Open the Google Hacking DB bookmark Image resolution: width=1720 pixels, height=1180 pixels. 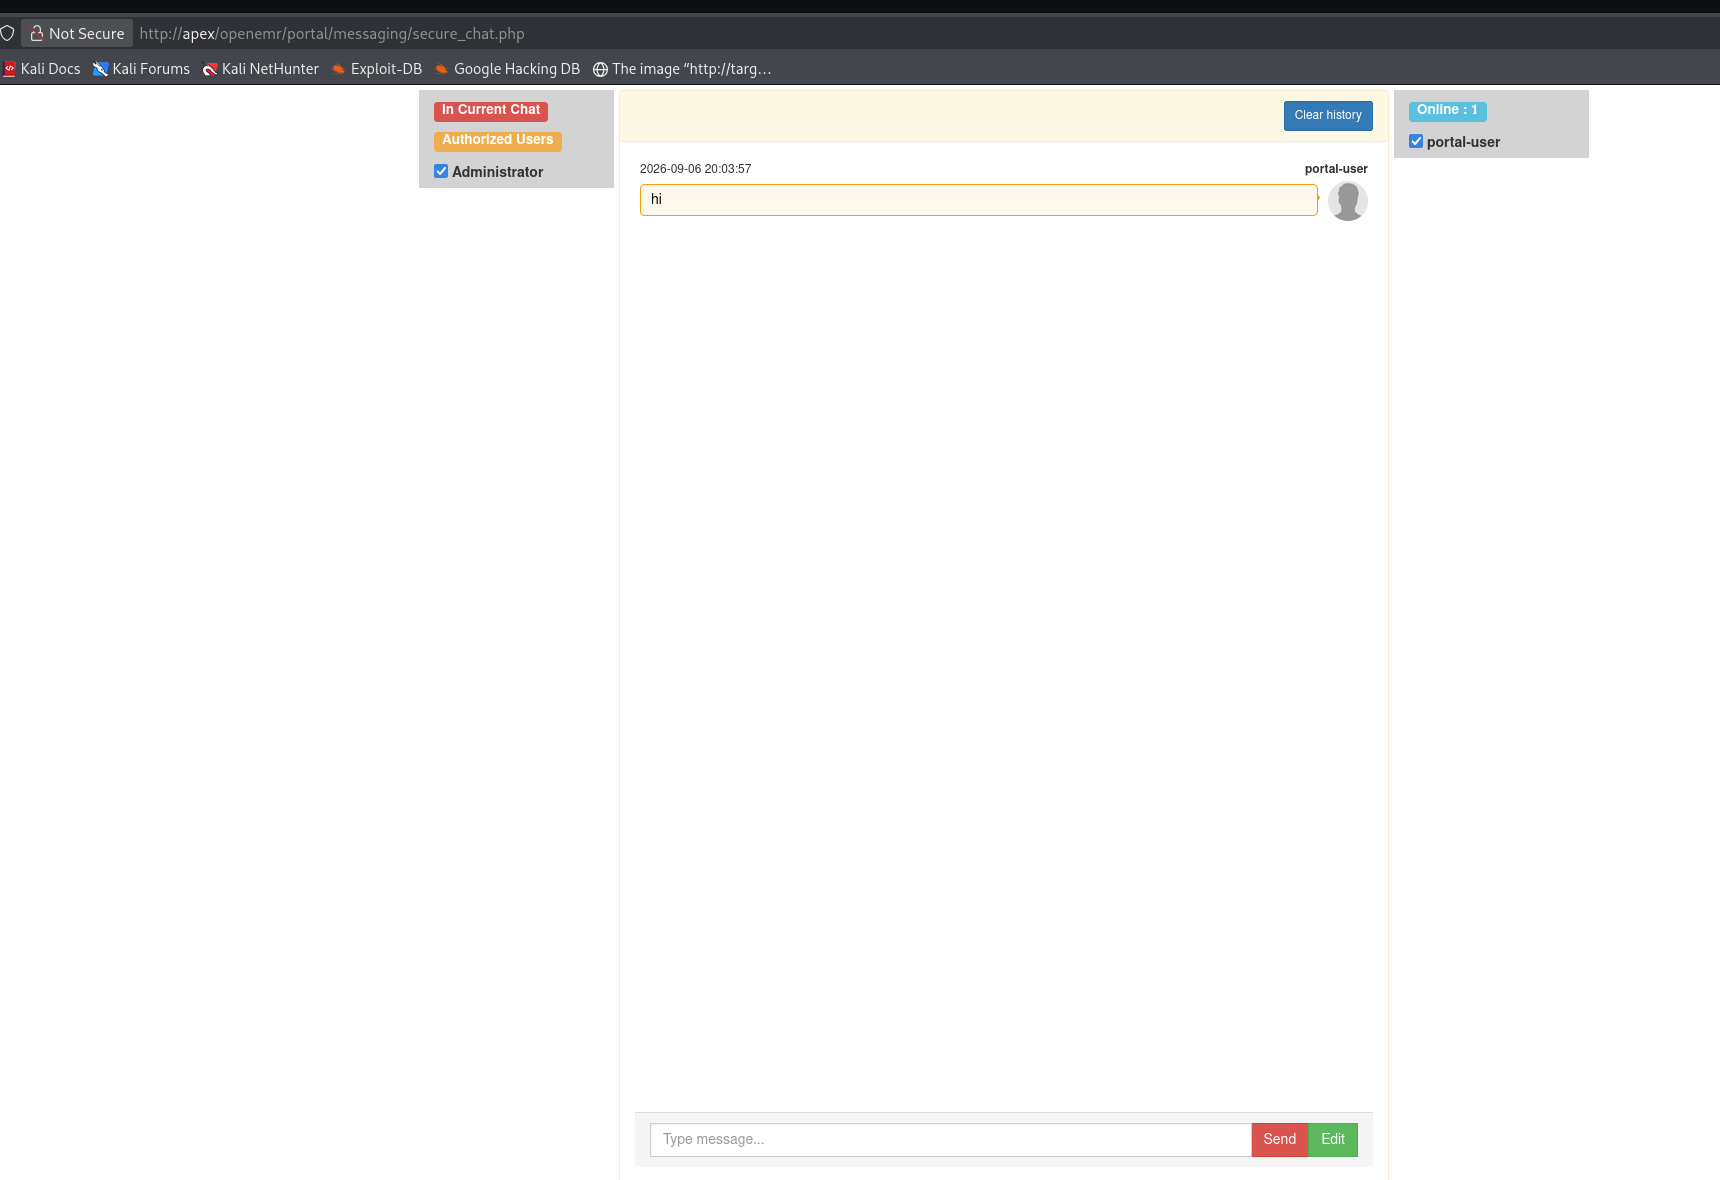[507, 69]
